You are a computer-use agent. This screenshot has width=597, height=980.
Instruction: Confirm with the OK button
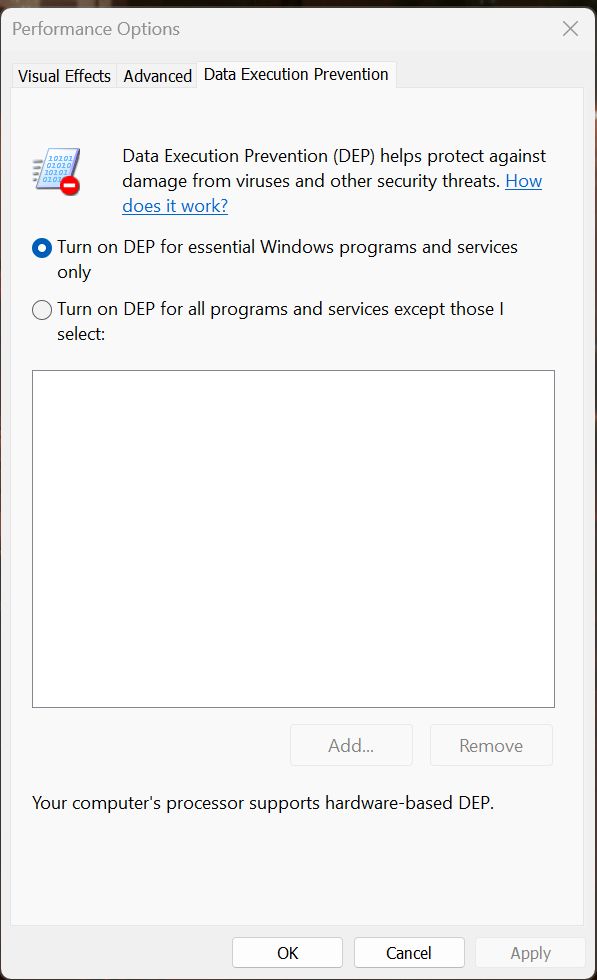pyautogui.click(x=288, y=953)
